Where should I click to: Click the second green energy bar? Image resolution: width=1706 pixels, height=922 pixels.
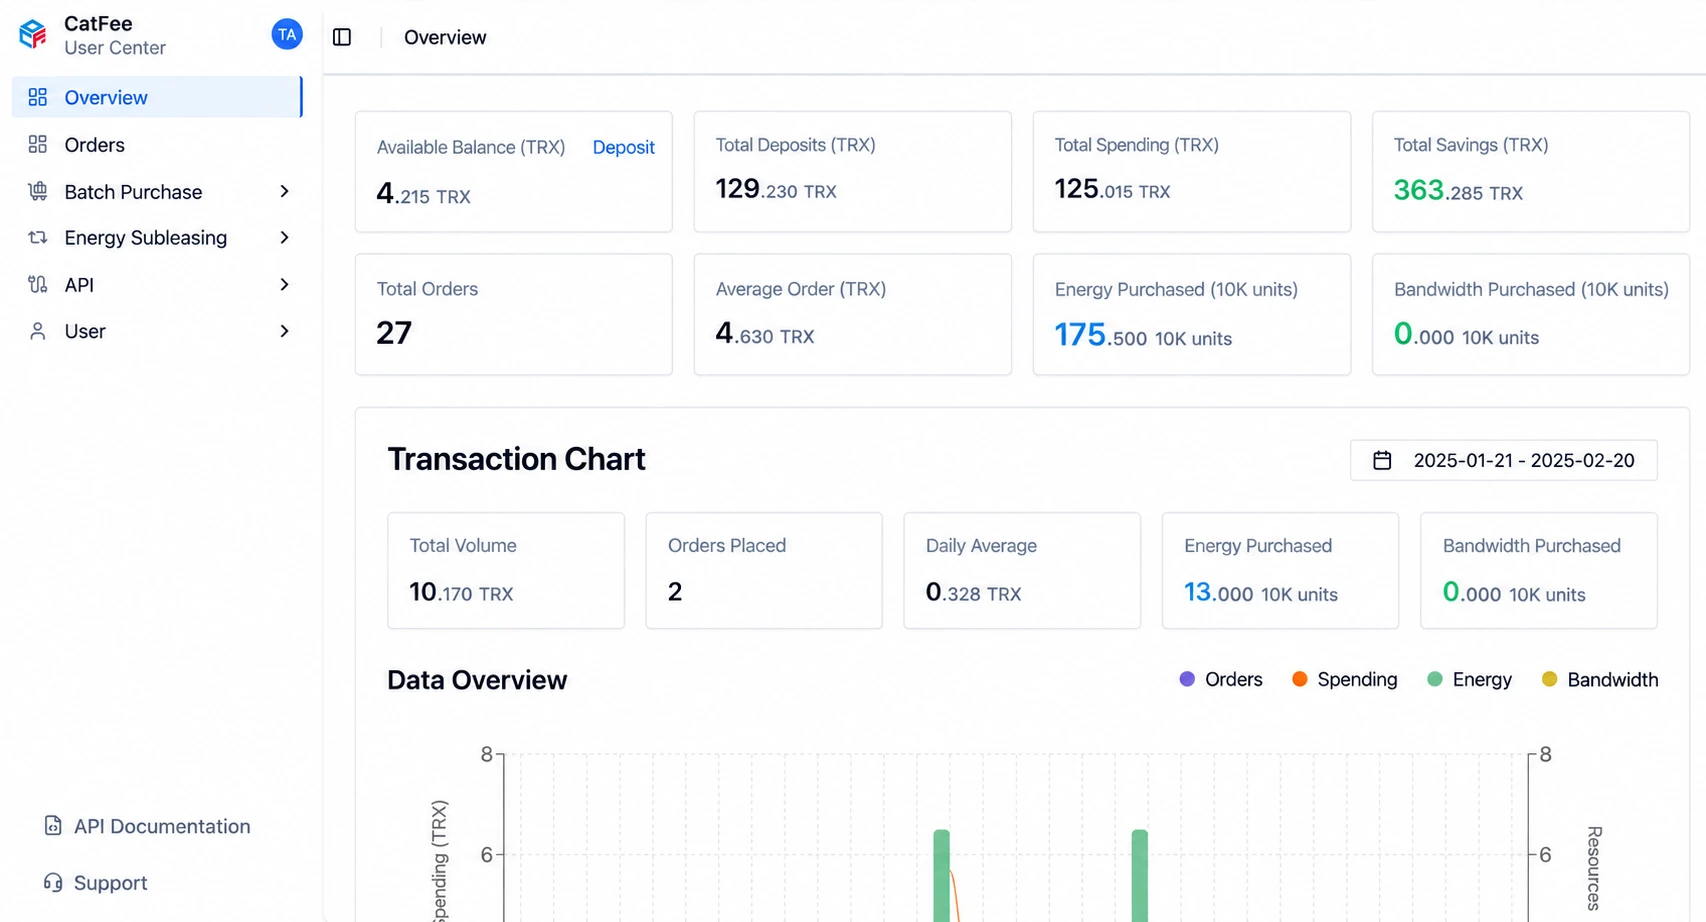[1139, 875]
